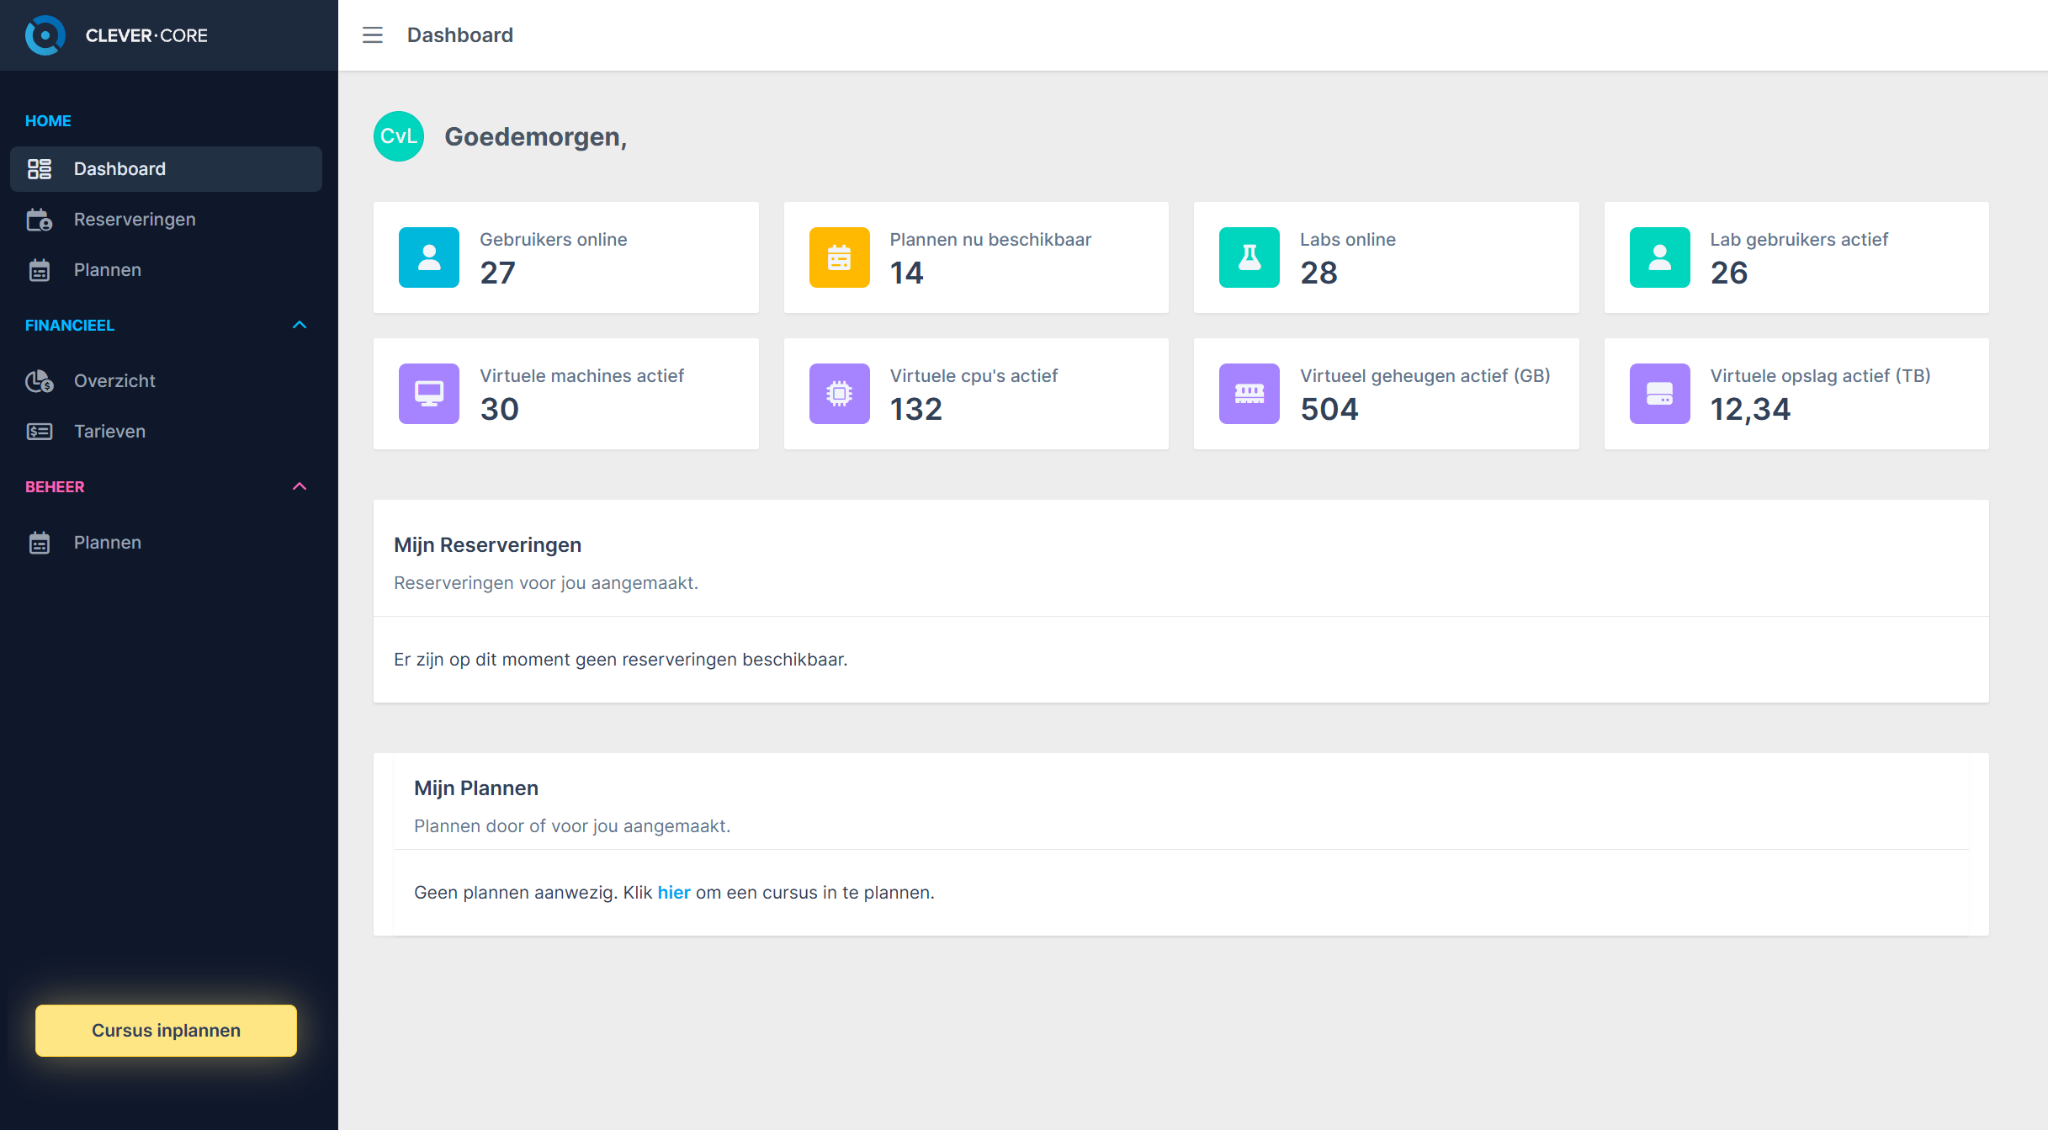2048x1130 pixels.
Task: Click the Virtuele cpu's actief value 132
Action: click(x=916, y=408)
